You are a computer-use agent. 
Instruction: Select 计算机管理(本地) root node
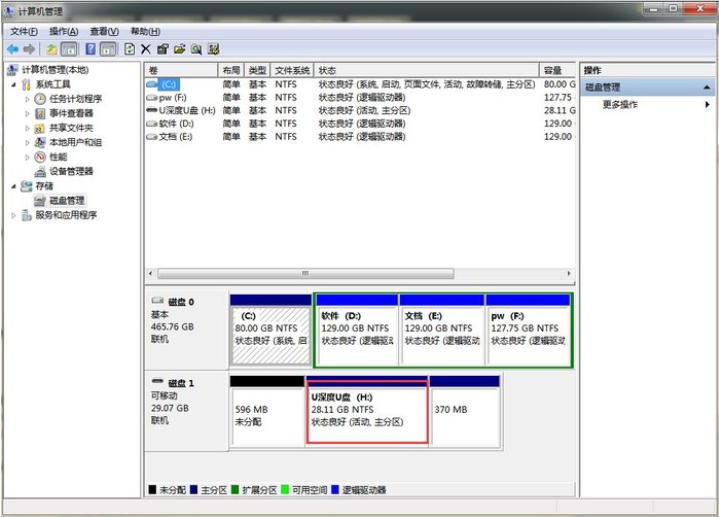[55, 70]
